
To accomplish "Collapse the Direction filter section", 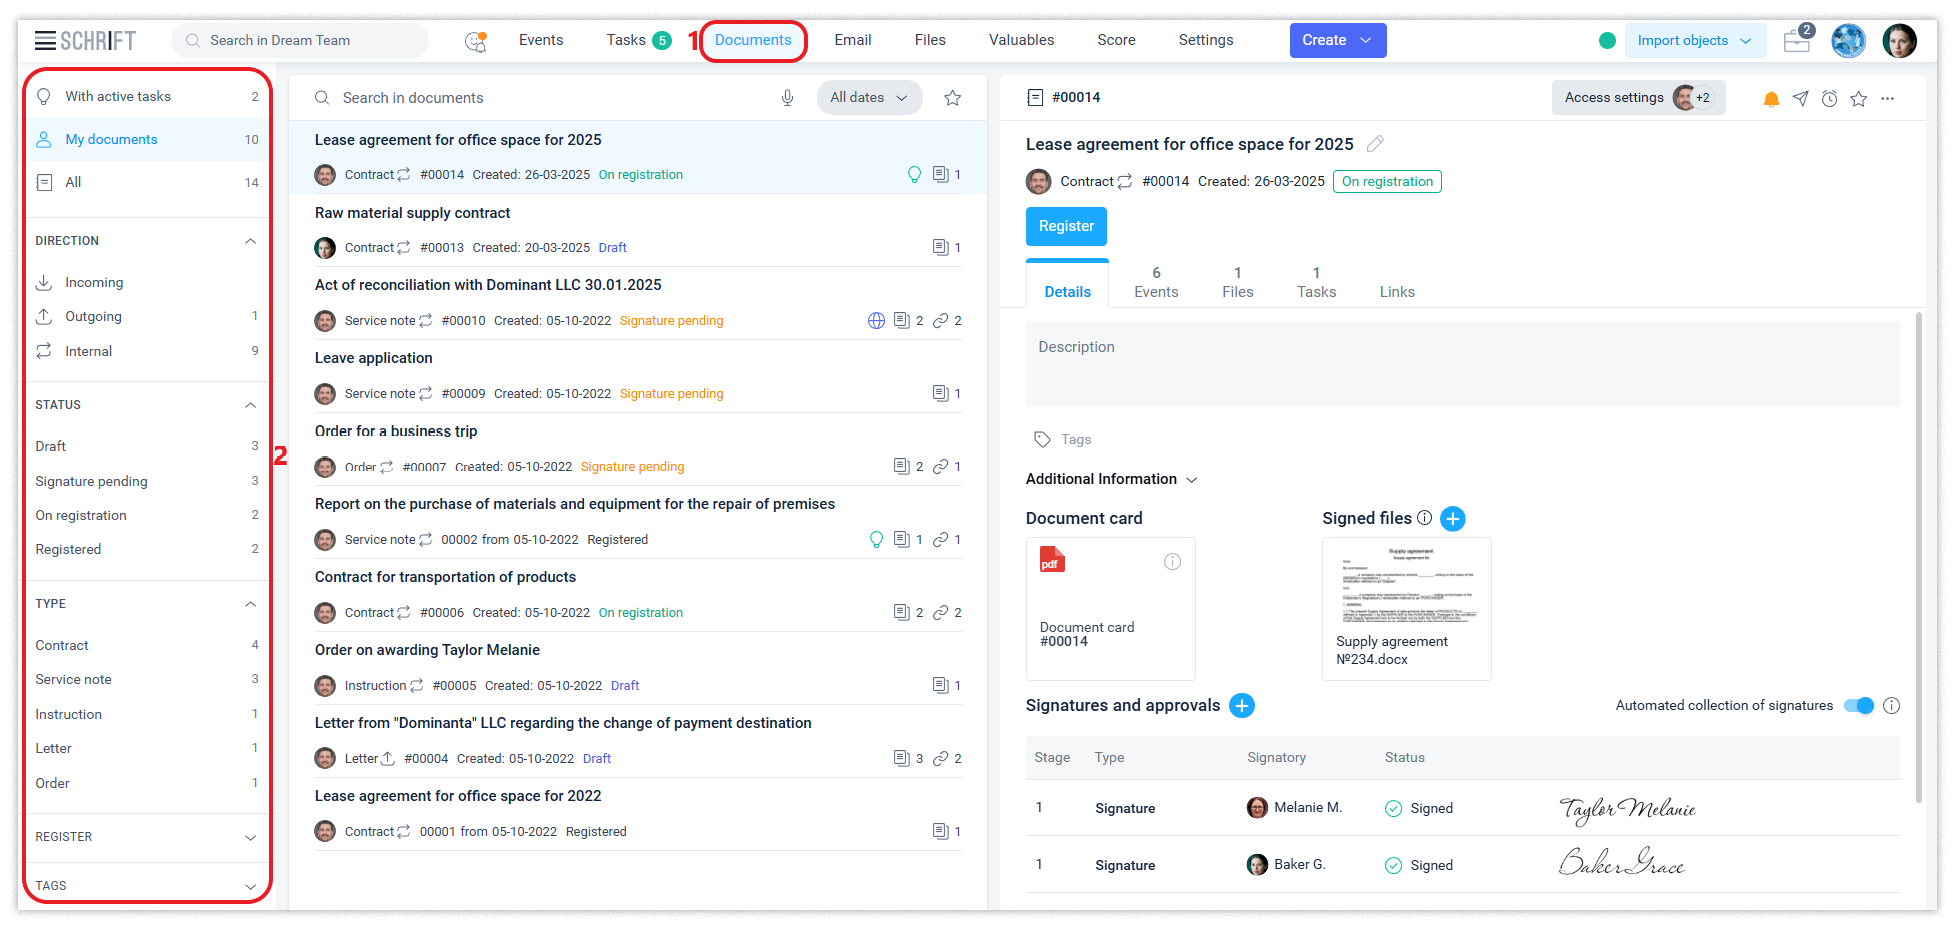I will pyautogui.click(x=250, y=241).
